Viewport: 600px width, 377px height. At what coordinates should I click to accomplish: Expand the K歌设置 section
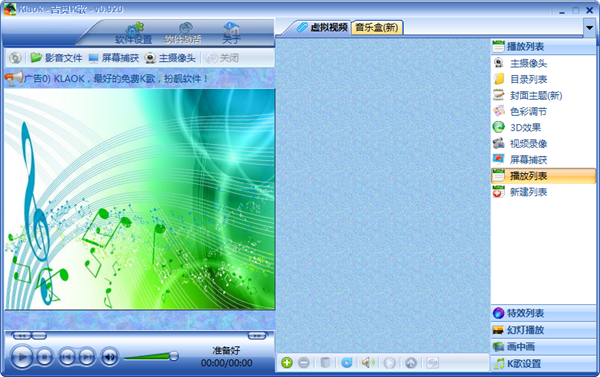coord(543,364)
